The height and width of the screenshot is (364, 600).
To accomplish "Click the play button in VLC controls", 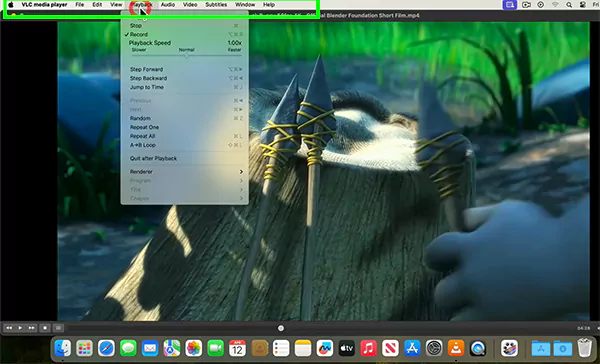I will point(20,328).
